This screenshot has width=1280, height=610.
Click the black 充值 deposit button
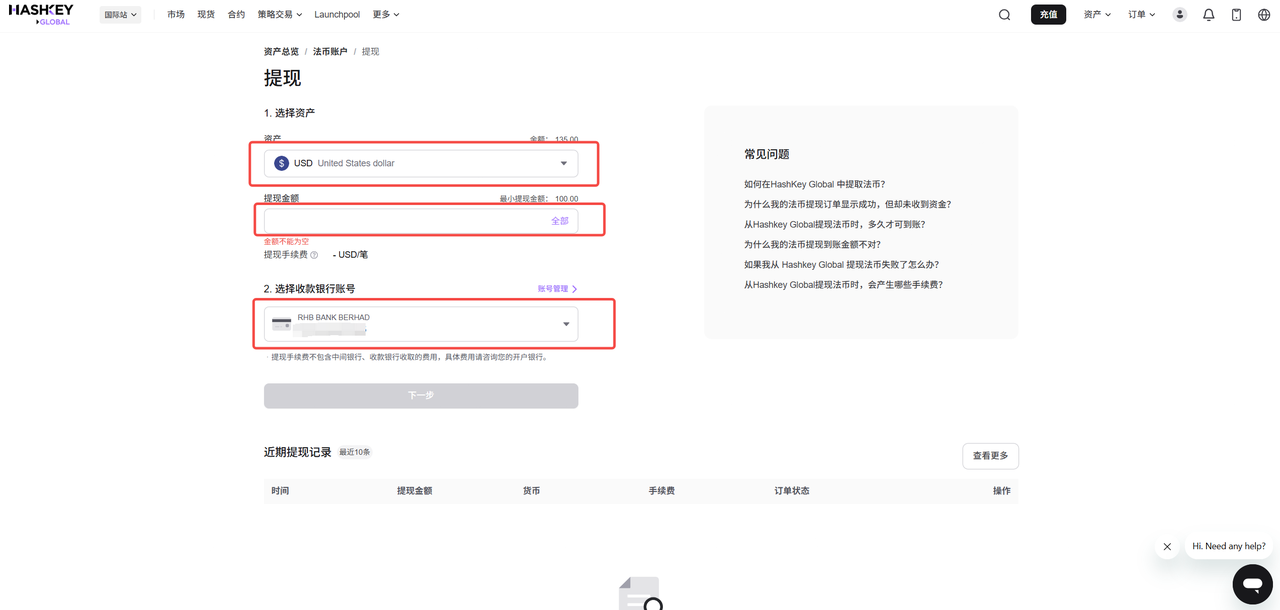tap(1048, 15)
